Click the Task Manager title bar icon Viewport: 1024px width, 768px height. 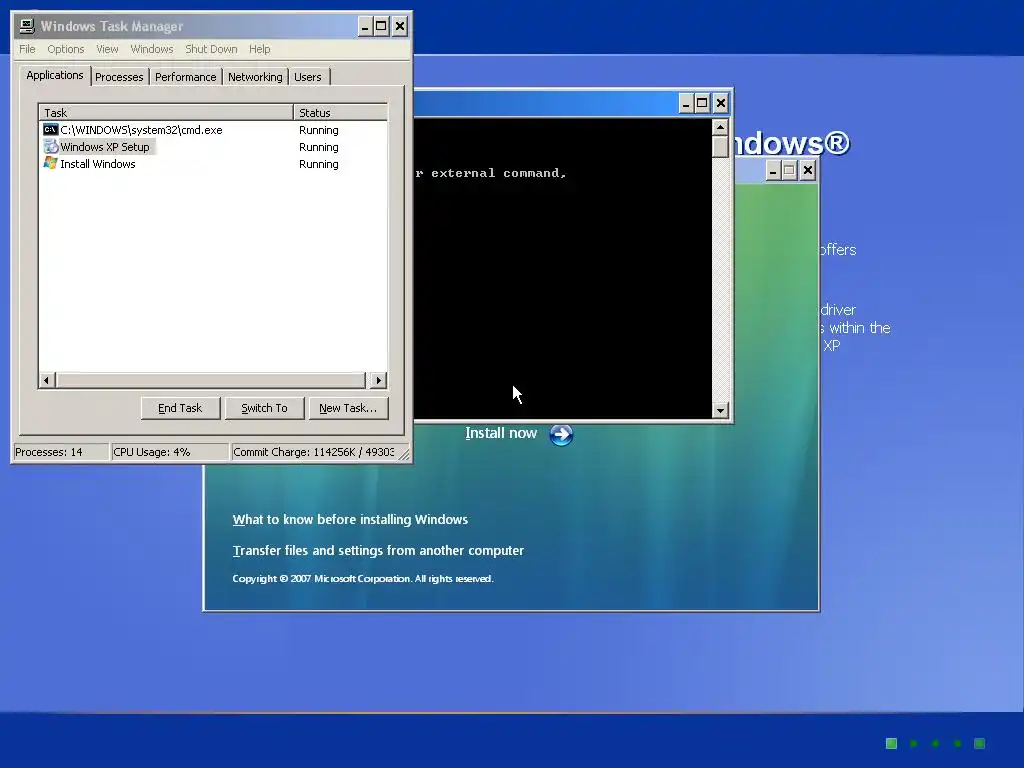tap(27, 26)
